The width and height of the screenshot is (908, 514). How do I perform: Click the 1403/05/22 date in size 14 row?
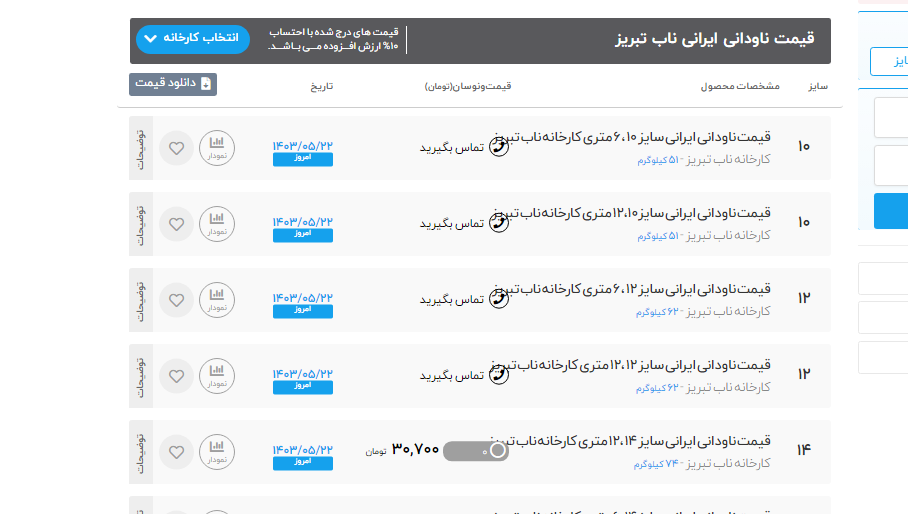pyautogui.click(x=302, y=445)
